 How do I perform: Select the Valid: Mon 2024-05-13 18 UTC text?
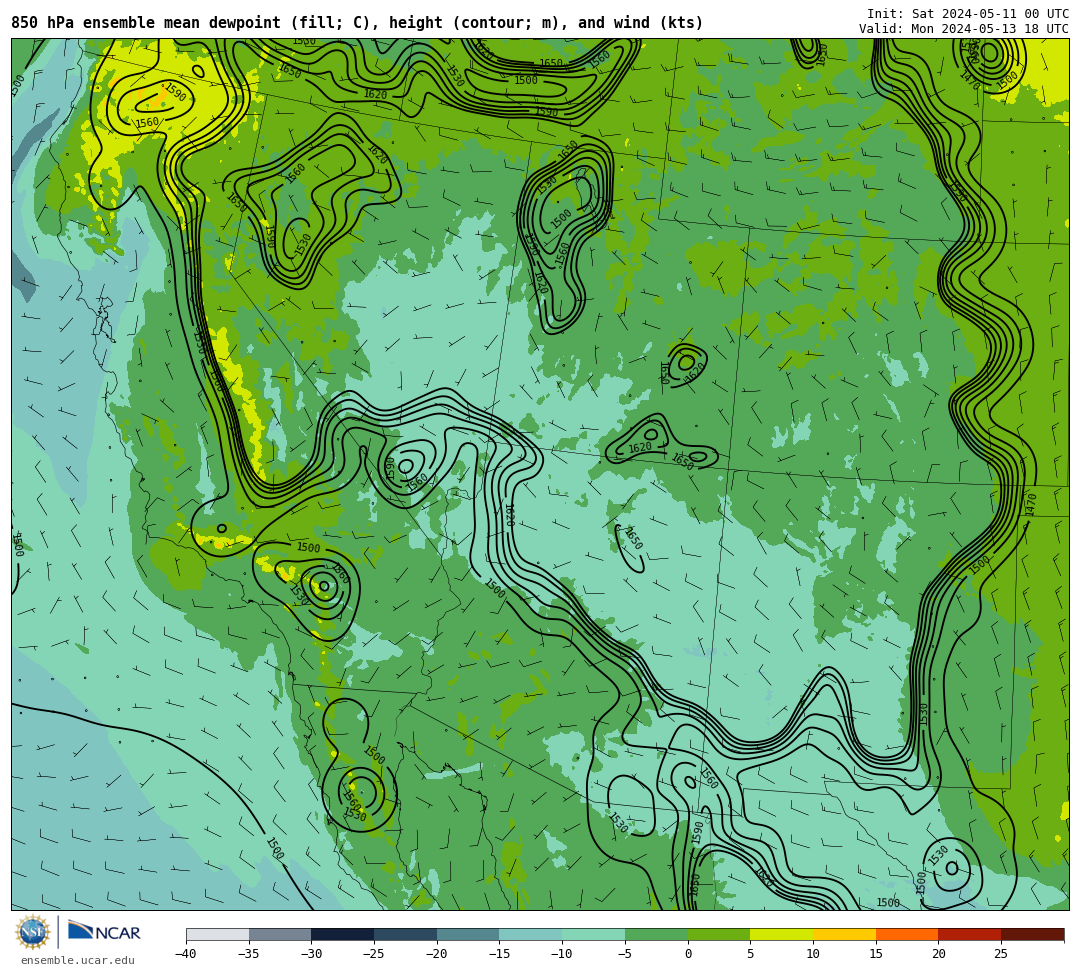[x=964, y=29]
